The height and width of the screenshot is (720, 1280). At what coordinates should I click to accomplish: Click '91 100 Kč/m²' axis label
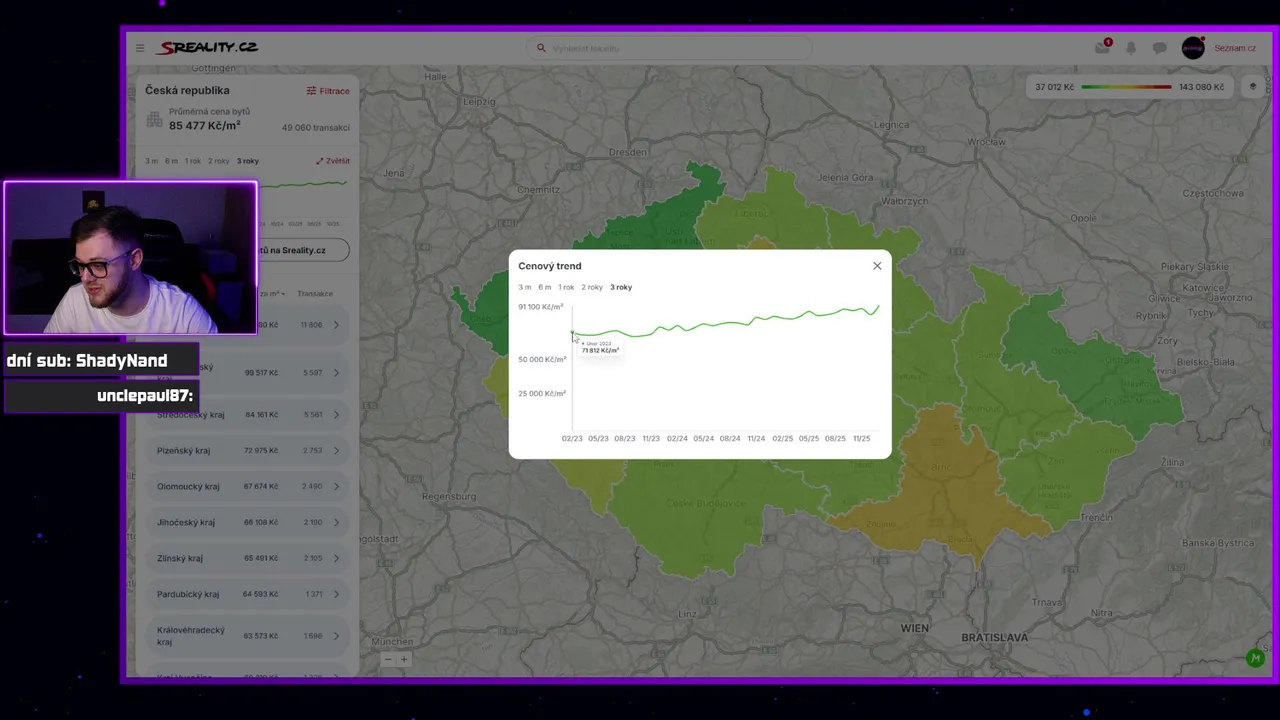(x=540, y=307)
